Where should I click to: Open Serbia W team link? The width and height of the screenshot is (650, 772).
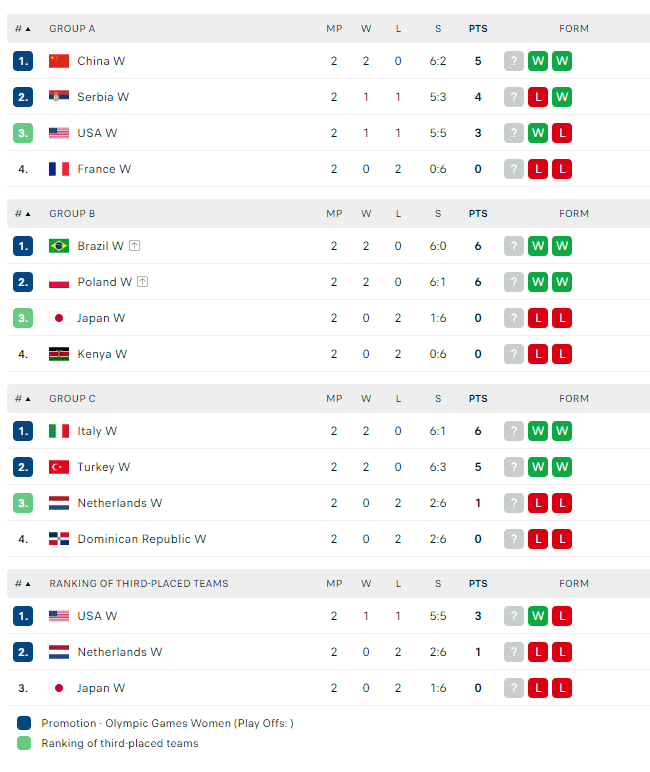pyautogui.click(x=103, y=97)
